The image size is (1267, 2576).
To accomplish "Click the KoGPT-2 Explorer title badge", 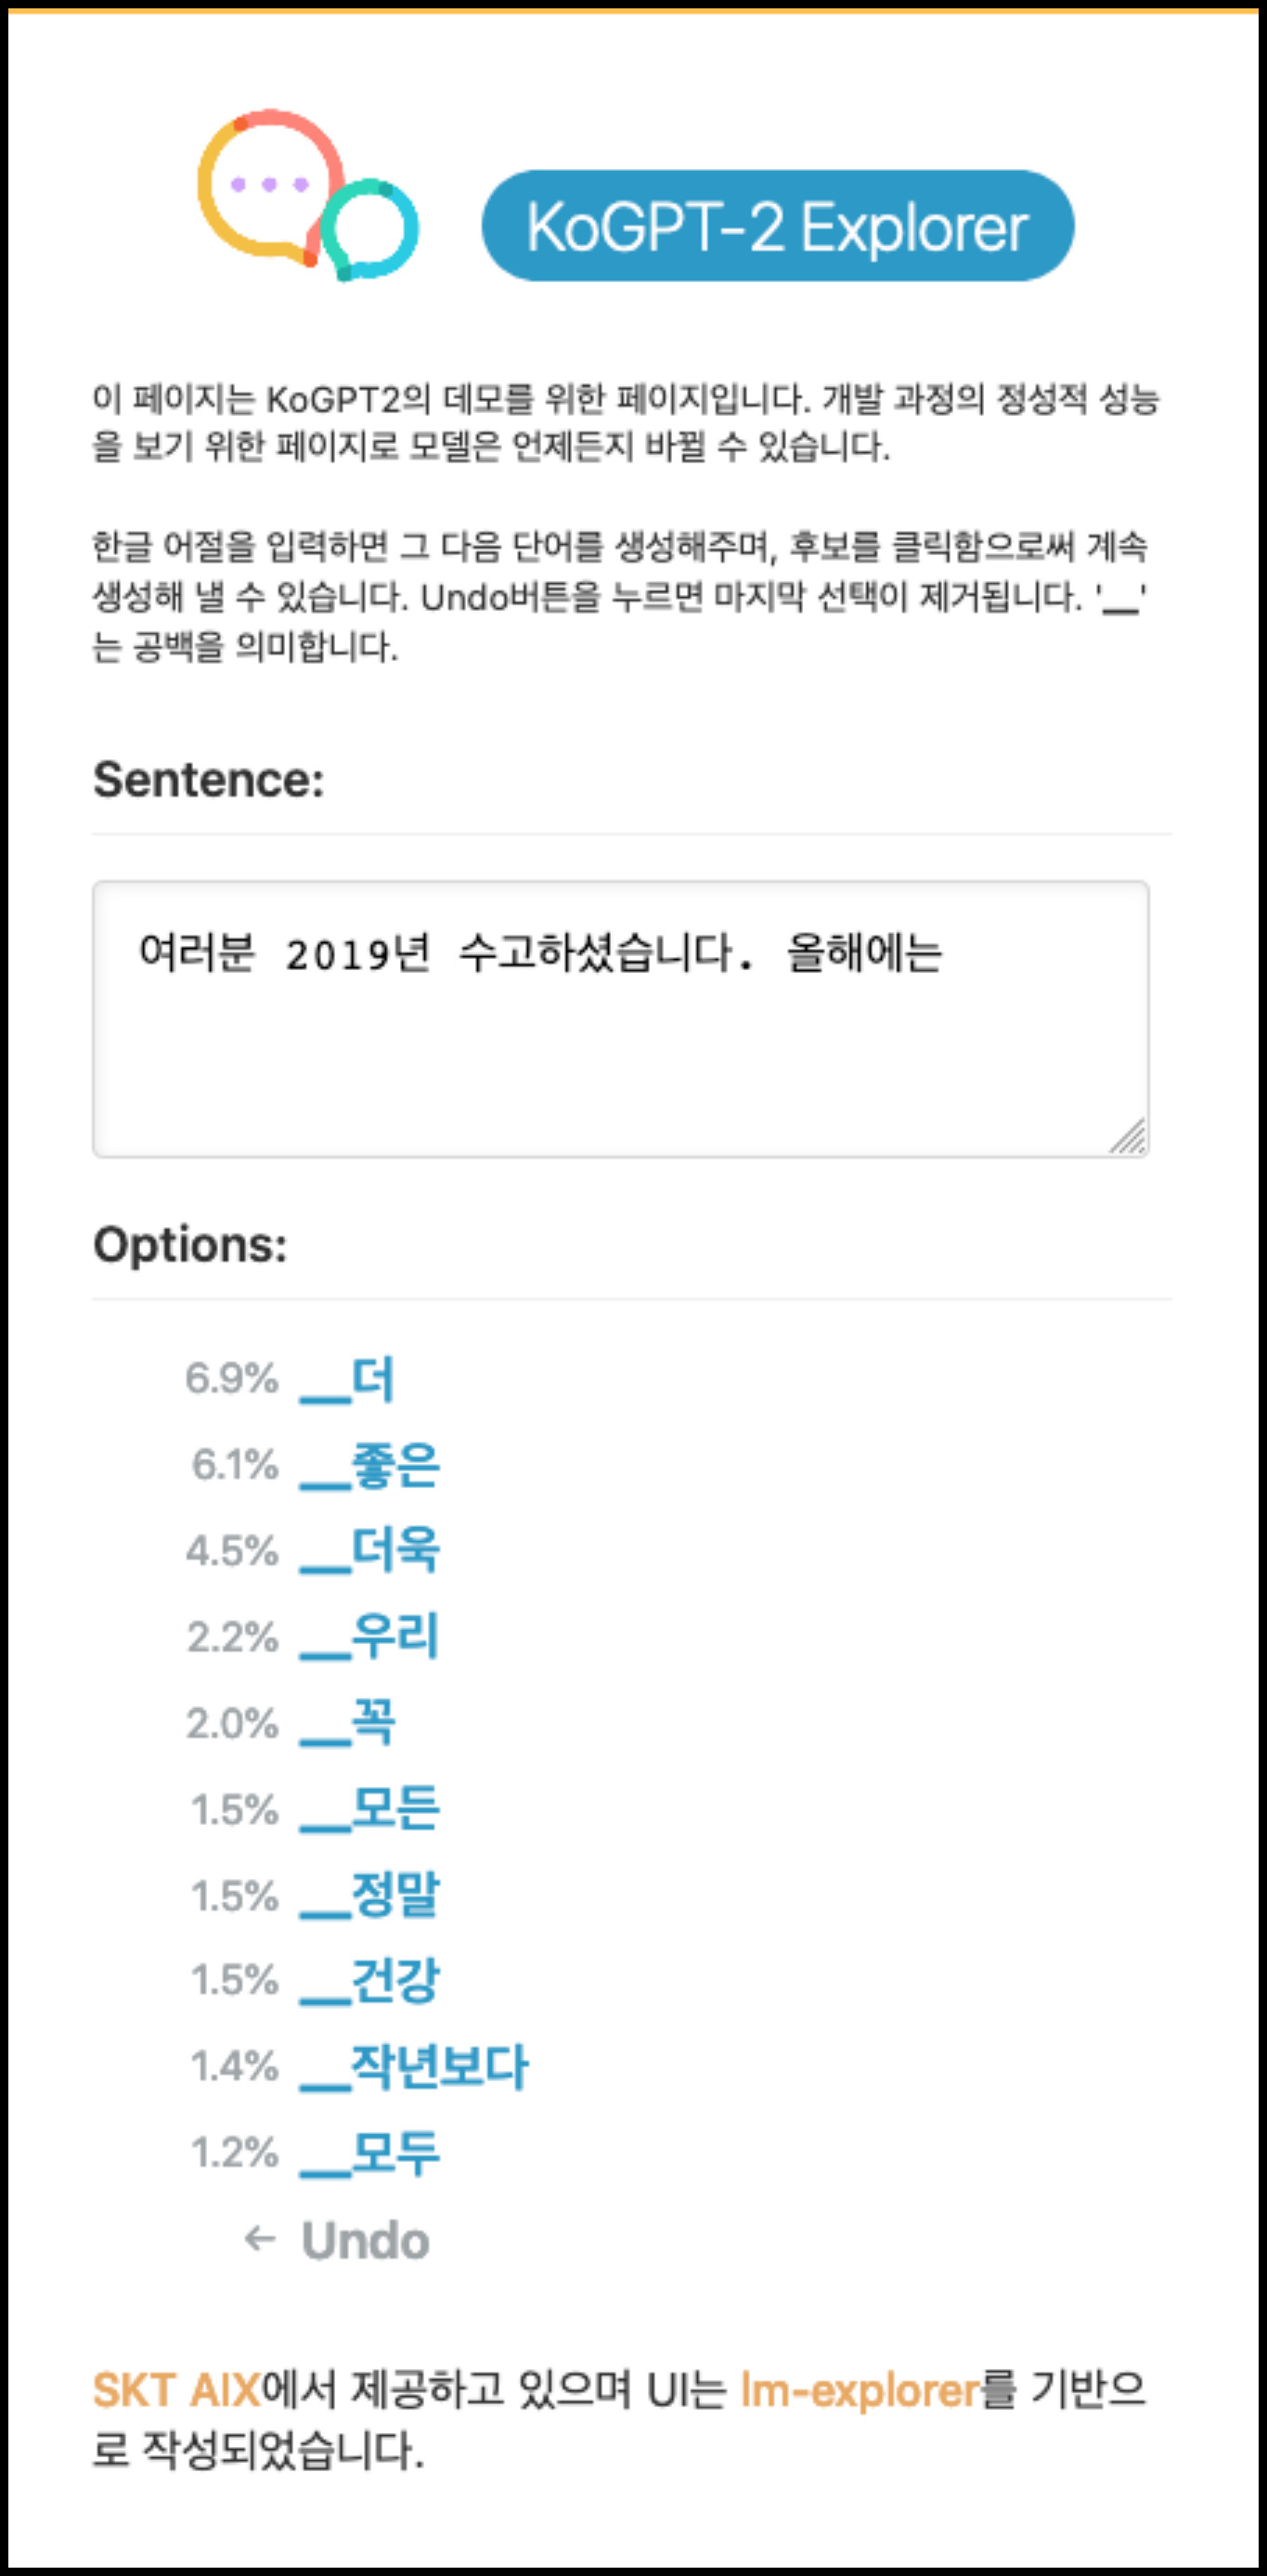I will (x=778, y=226).
